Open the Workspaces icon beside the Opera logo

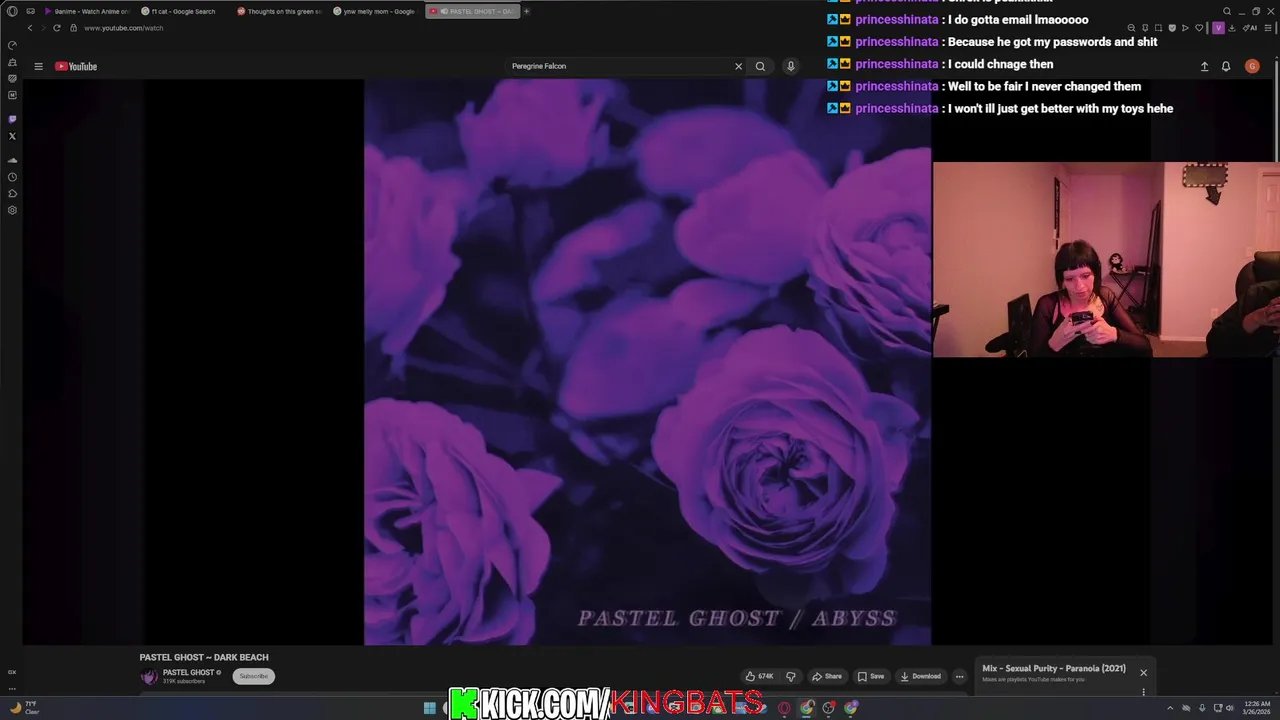click(x=31, y=11)
